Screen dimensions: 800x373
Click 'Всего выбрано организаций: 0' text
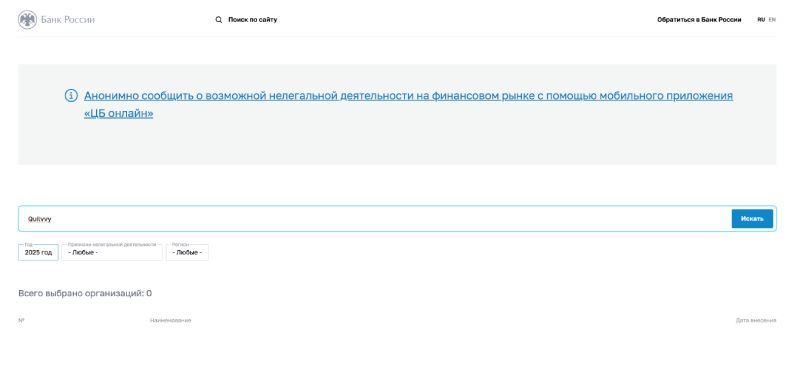click(x=85, y=293)
